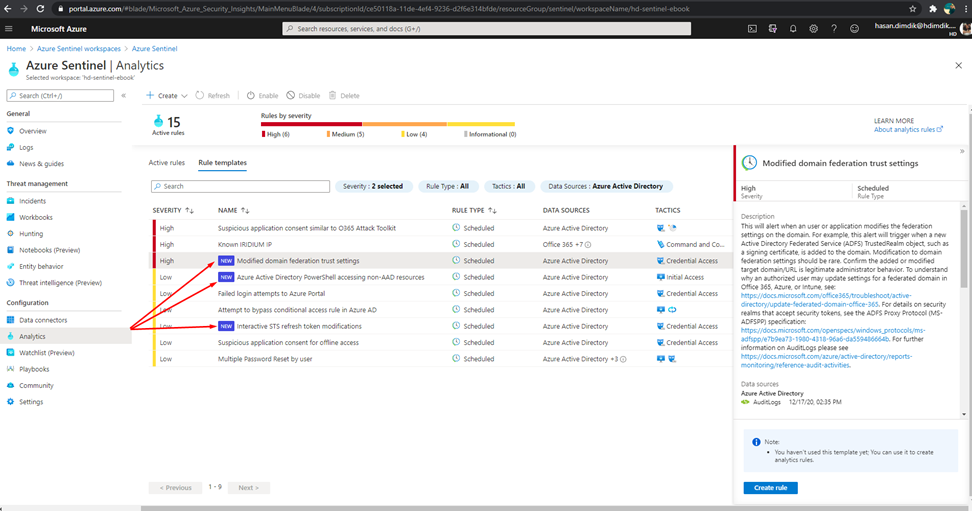972x511 pixels.
Task: Open Settings in the sidebar
Action: pos(31,402)
